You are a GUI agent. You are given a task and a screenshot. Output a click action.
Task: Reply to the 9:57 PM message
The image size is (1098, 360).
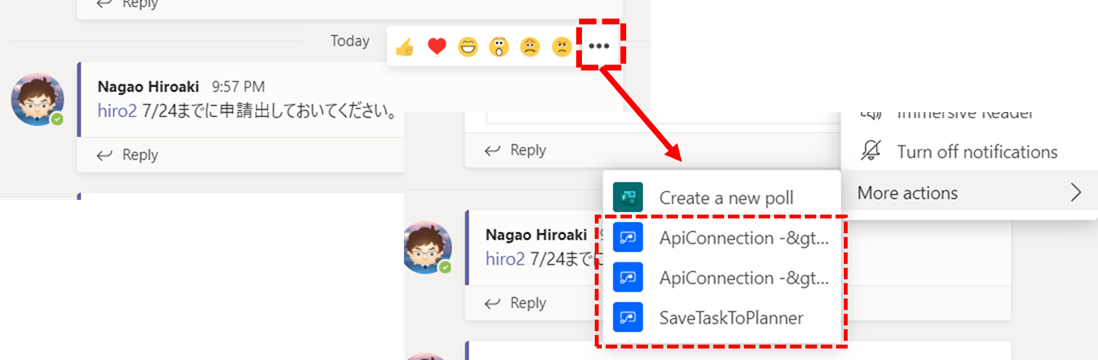coord(127,155)
